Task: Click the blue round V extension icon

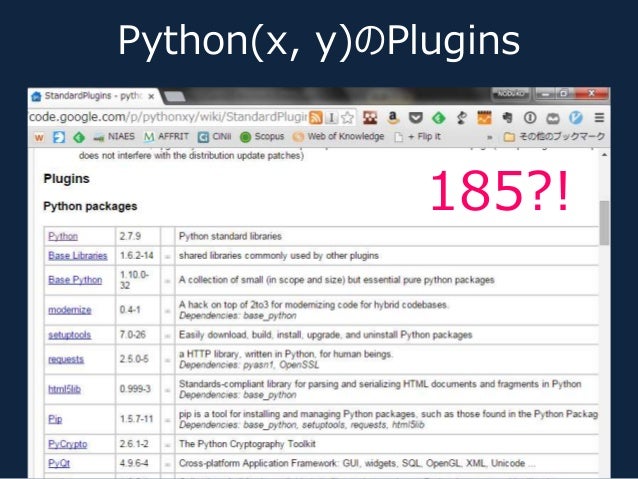Action: [x=575, y=118]
